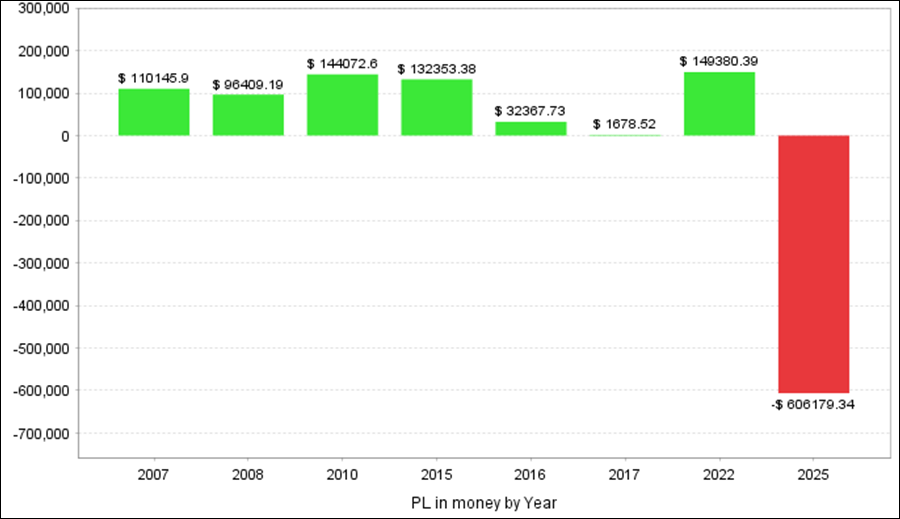
Task: Click the 0 tick on the y-axis
Action: pos(63,136)
